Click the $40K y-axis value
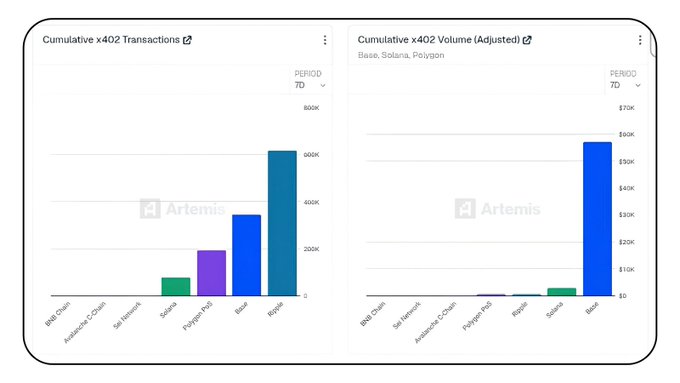 (x=627, y=188)
